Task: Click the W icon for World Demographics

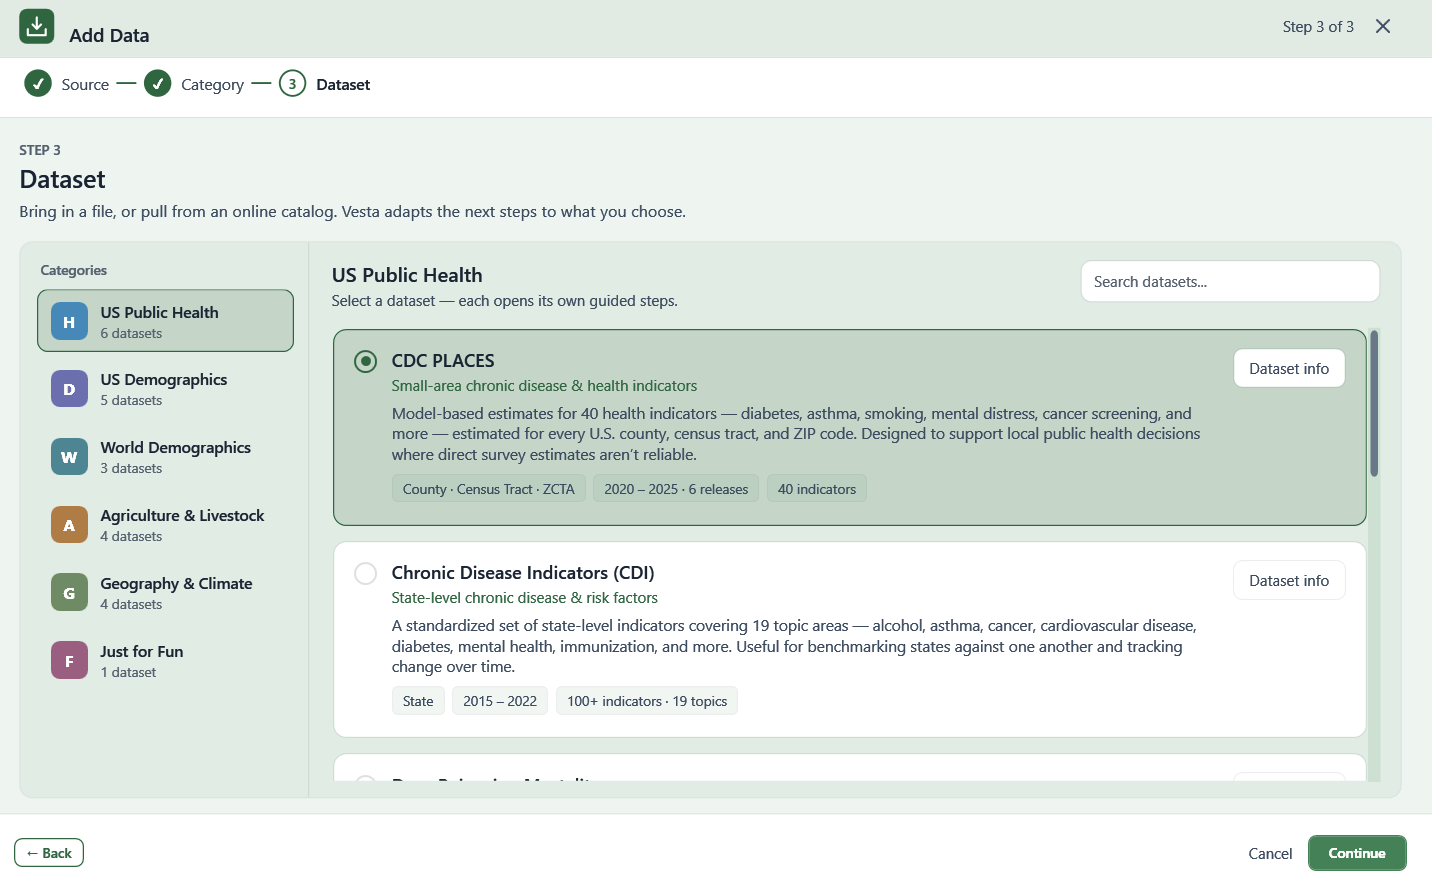Action: (x=69, y=457)
